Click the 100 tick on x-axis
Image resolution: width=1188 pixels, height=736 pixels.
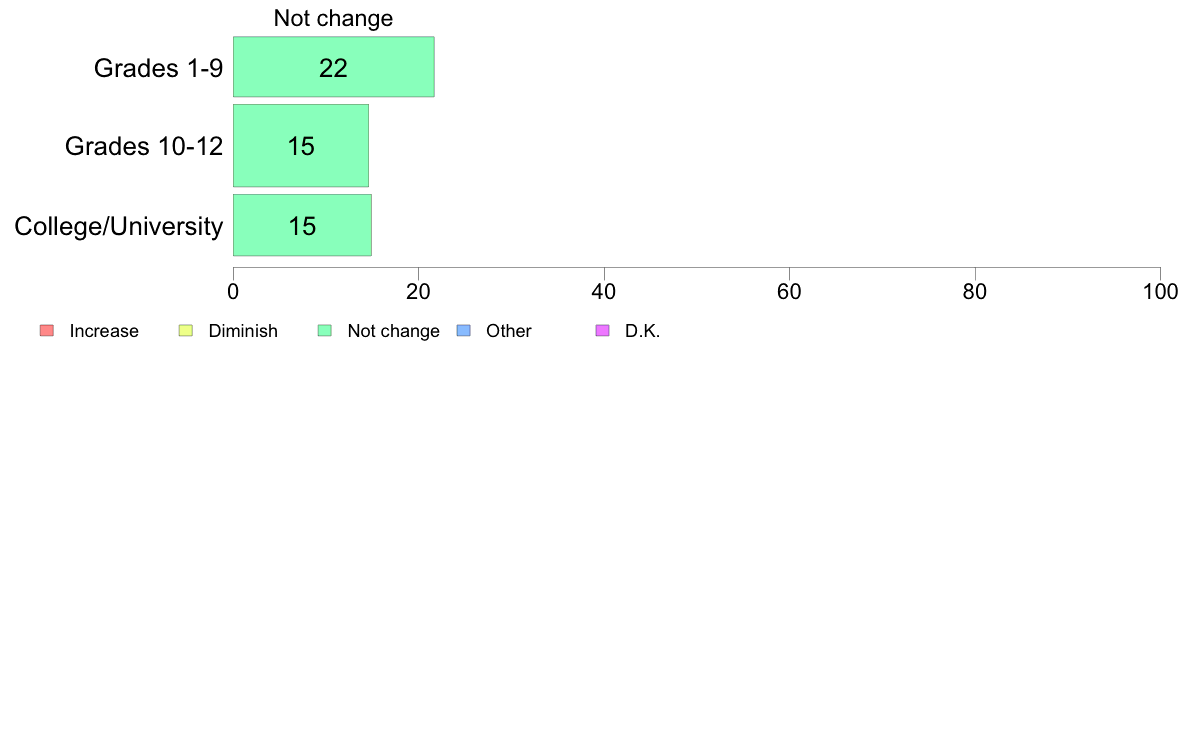pos(1160,292)
